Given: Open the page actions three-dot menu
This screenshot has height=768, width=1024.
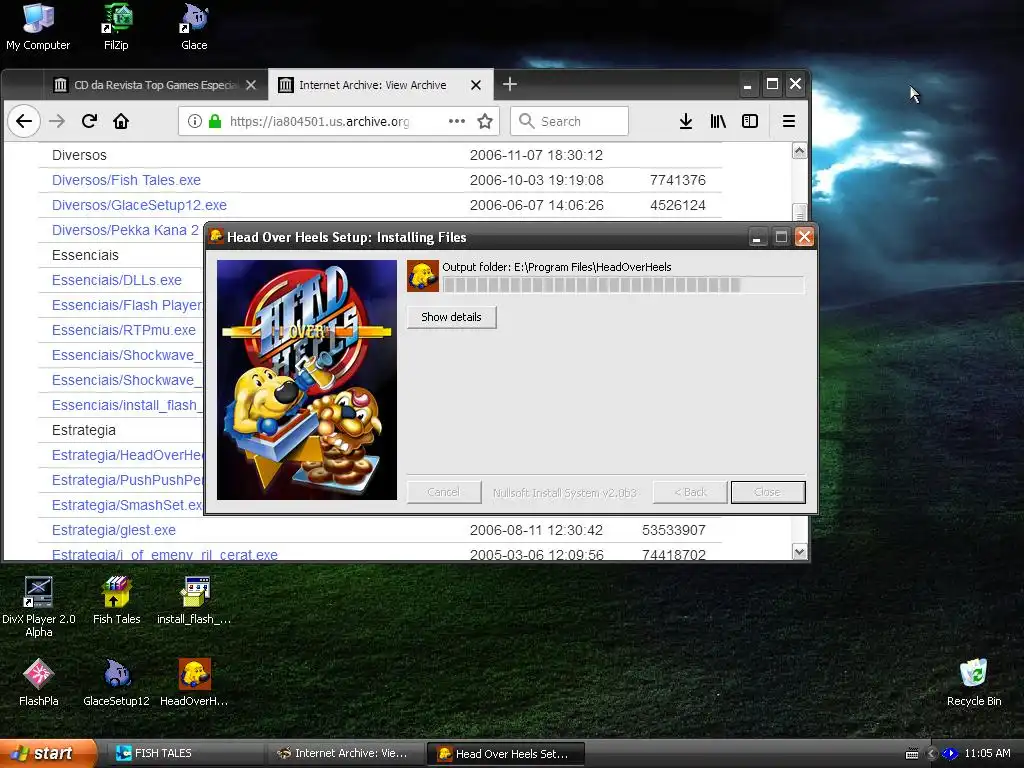Looking at the screenshot, I should tap(457, 121).
